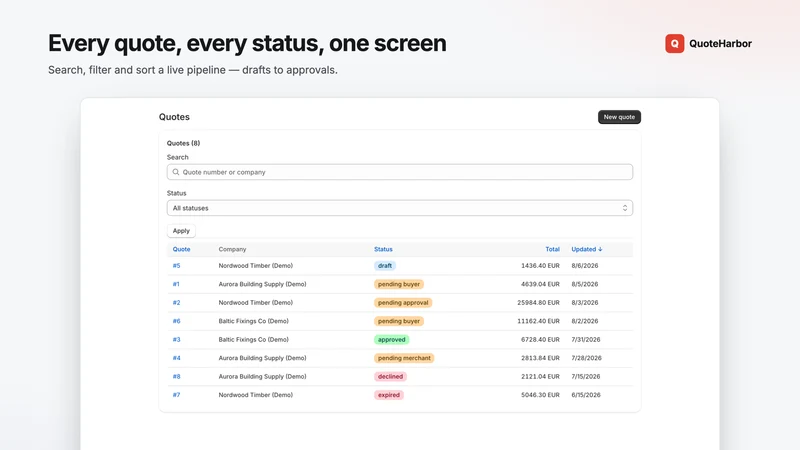This screenshot has width=800, height=450.
Task: Open quote #8
Action: tap(177, 377)
